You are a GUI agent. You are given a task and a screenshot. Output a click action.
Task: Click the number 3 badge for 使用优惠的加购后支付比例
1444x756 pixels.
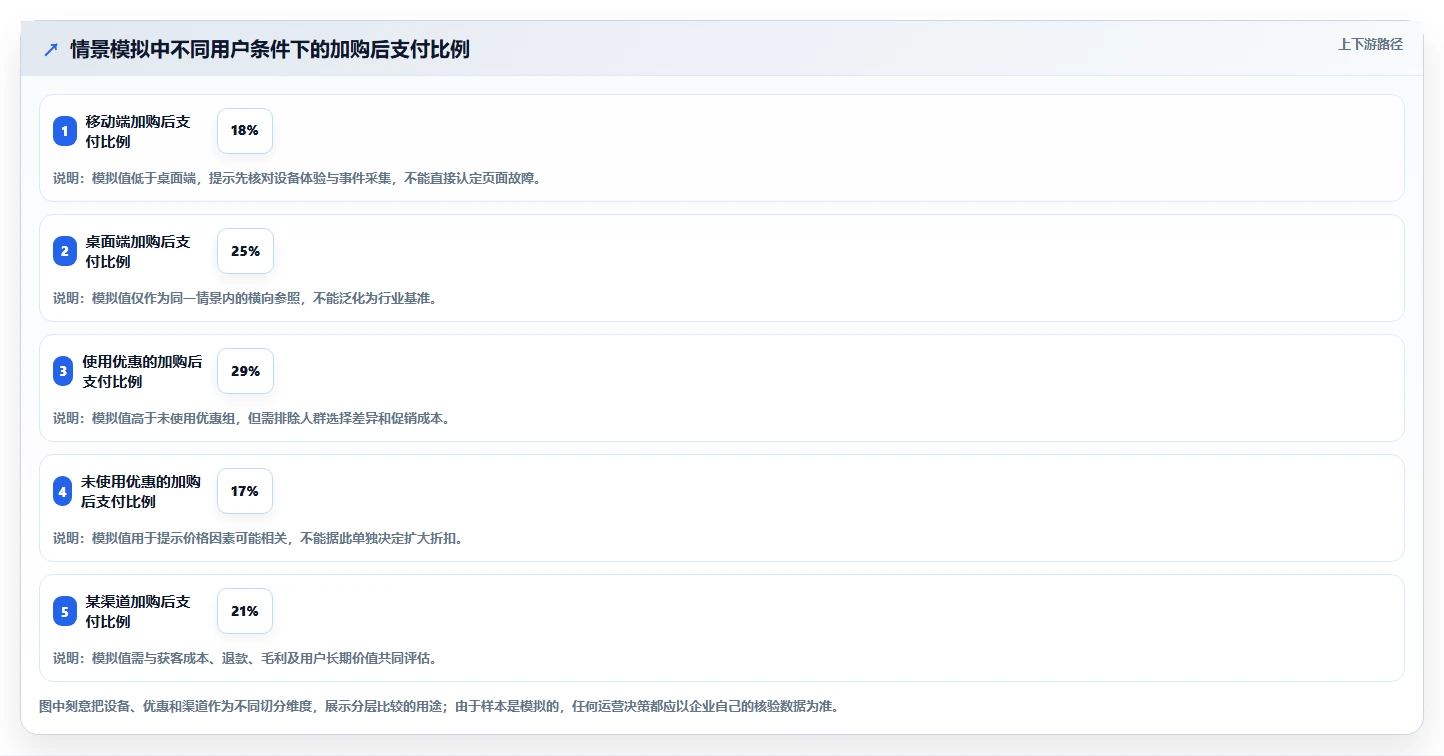point(63,371)
